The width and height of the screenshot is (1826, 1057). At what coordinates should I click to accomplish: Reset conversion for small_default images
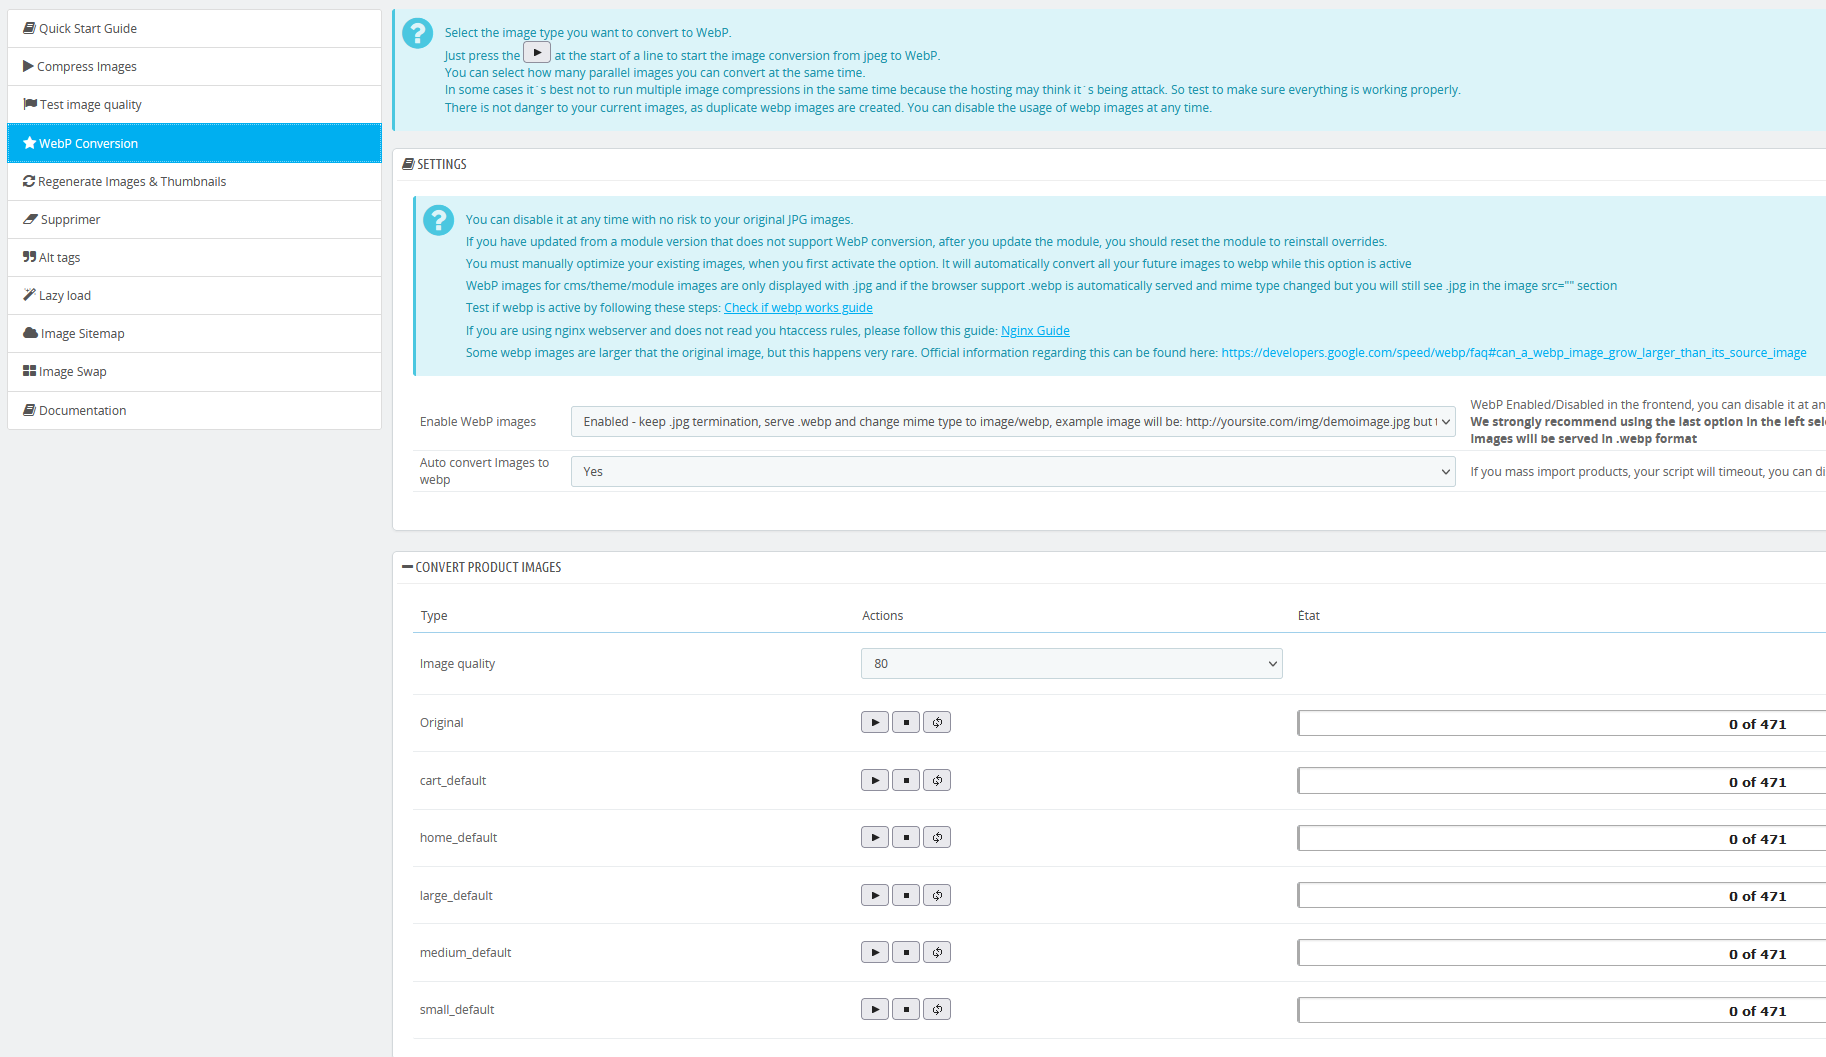(937, 1009)
